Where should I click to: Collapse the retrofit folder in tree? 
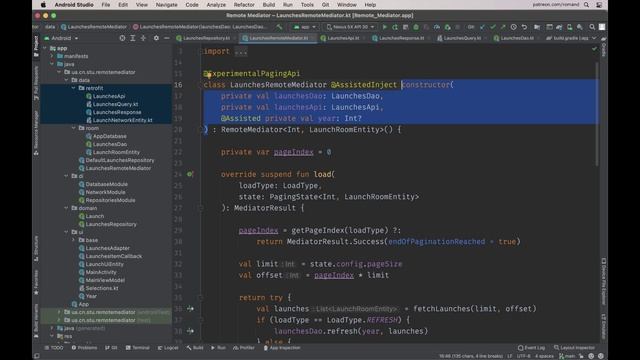pyautogui.click(x=73, y=88)
